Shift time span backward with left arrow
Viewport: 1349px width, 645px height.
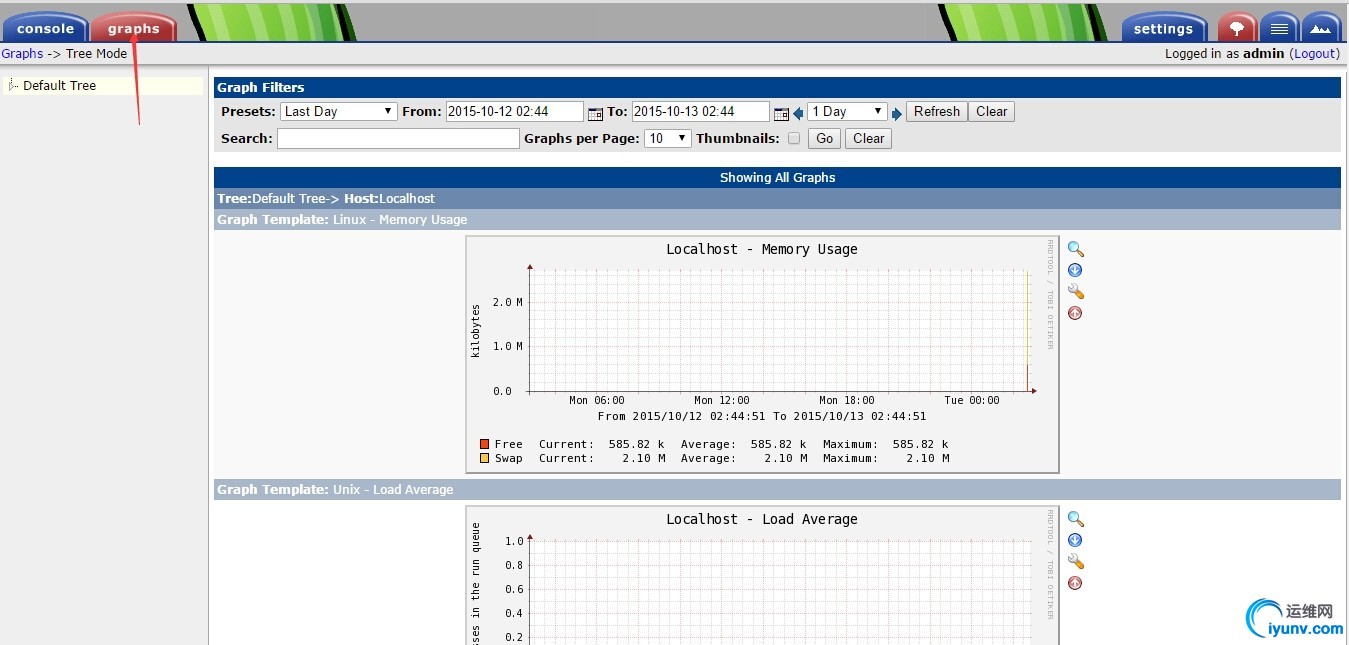pos(798,114)
